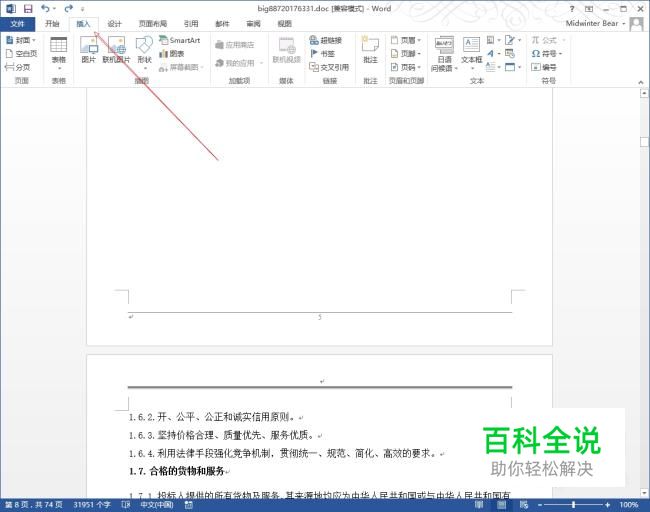
Task: Click the Quick Parts icon
Action: click(493, 40)
